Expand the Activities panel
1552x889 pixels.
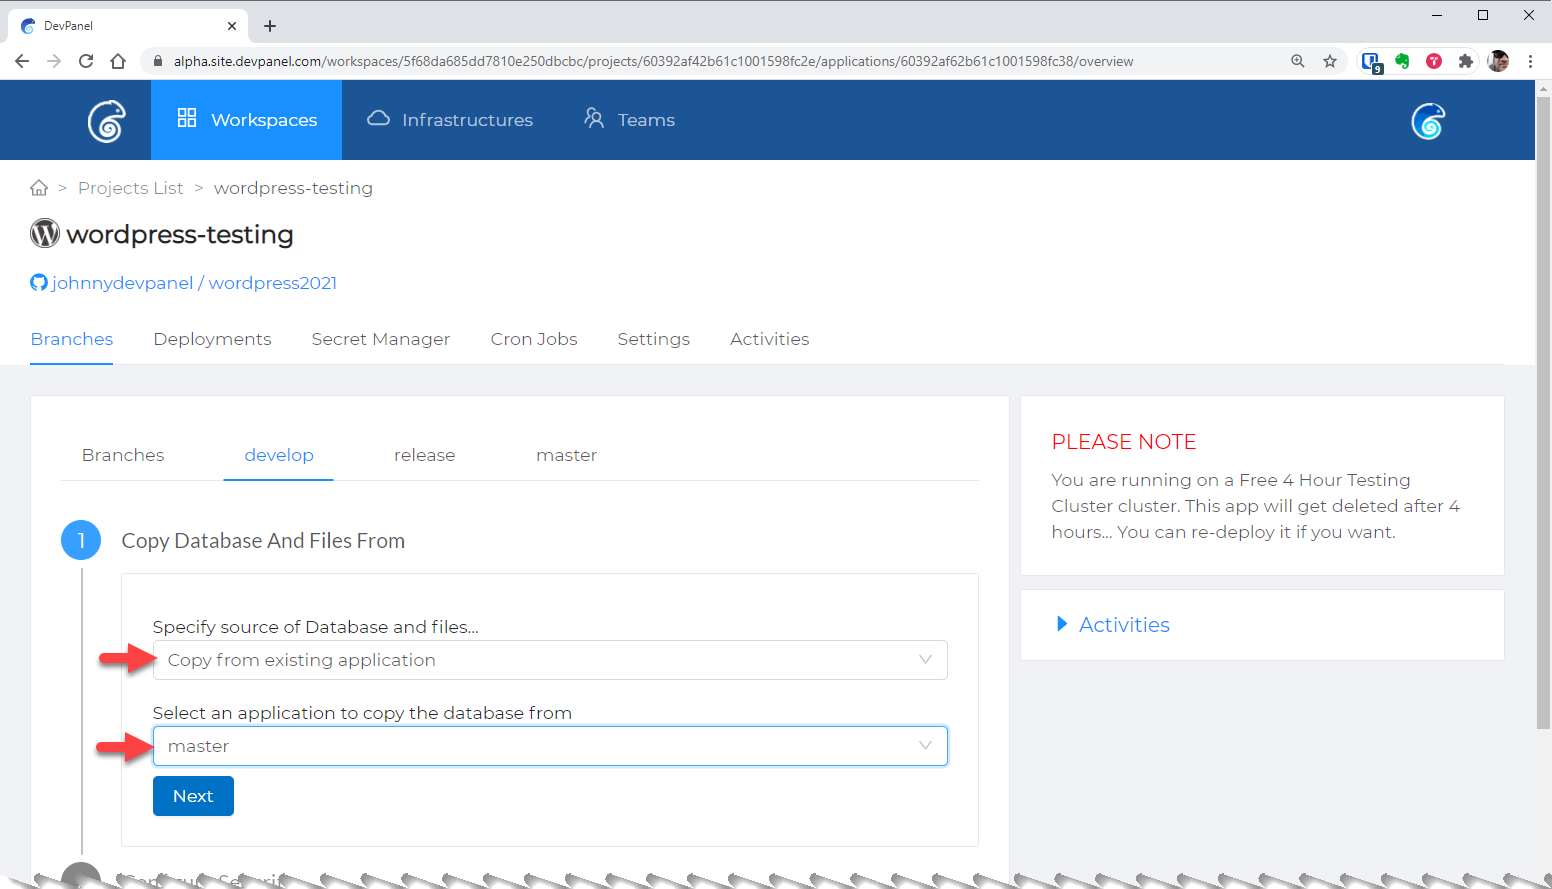pyautogui.click(x=1123, y=625)
